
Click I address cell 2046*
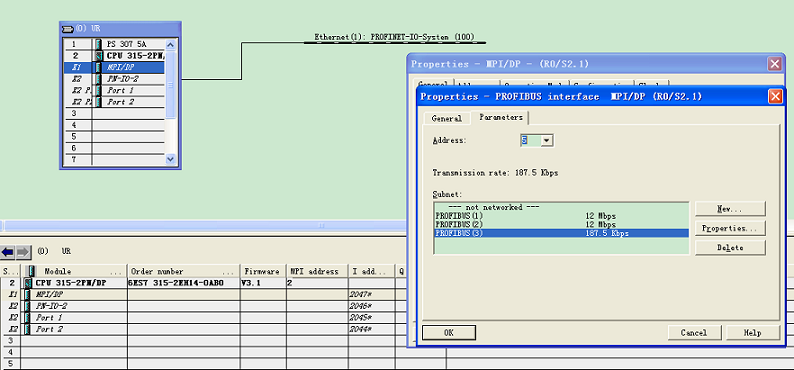point(372,306)
